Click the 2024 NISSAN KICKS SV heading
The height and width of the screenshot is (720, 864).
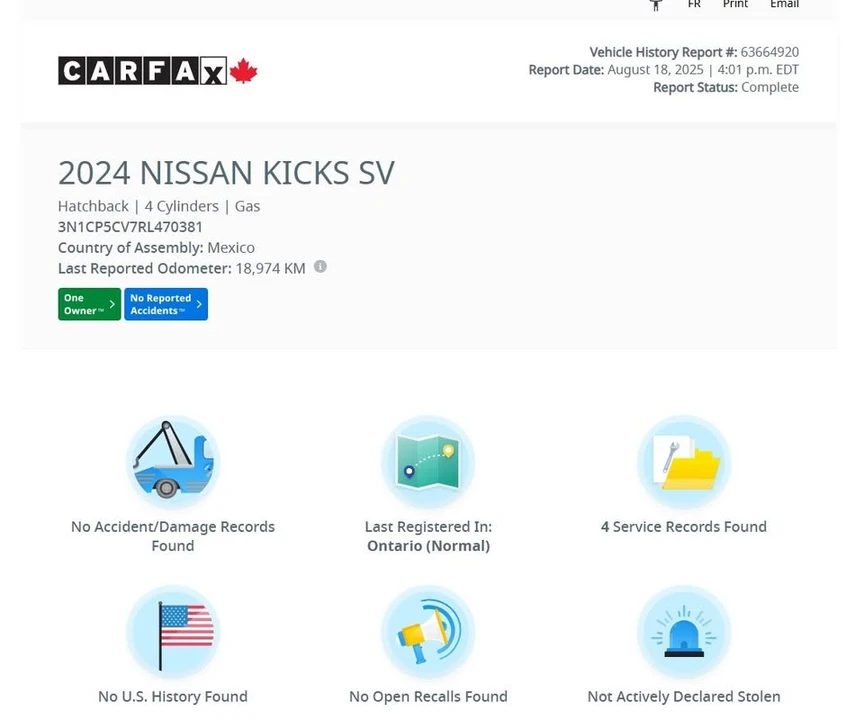click(x=226, y=173)
